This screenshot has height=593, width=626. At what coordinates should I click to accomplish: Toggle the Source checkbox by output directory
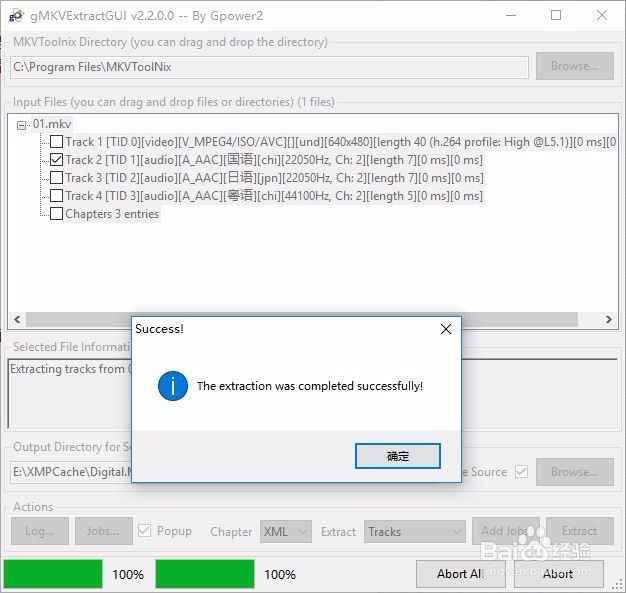pyautogui.click(x=521, y=472)
